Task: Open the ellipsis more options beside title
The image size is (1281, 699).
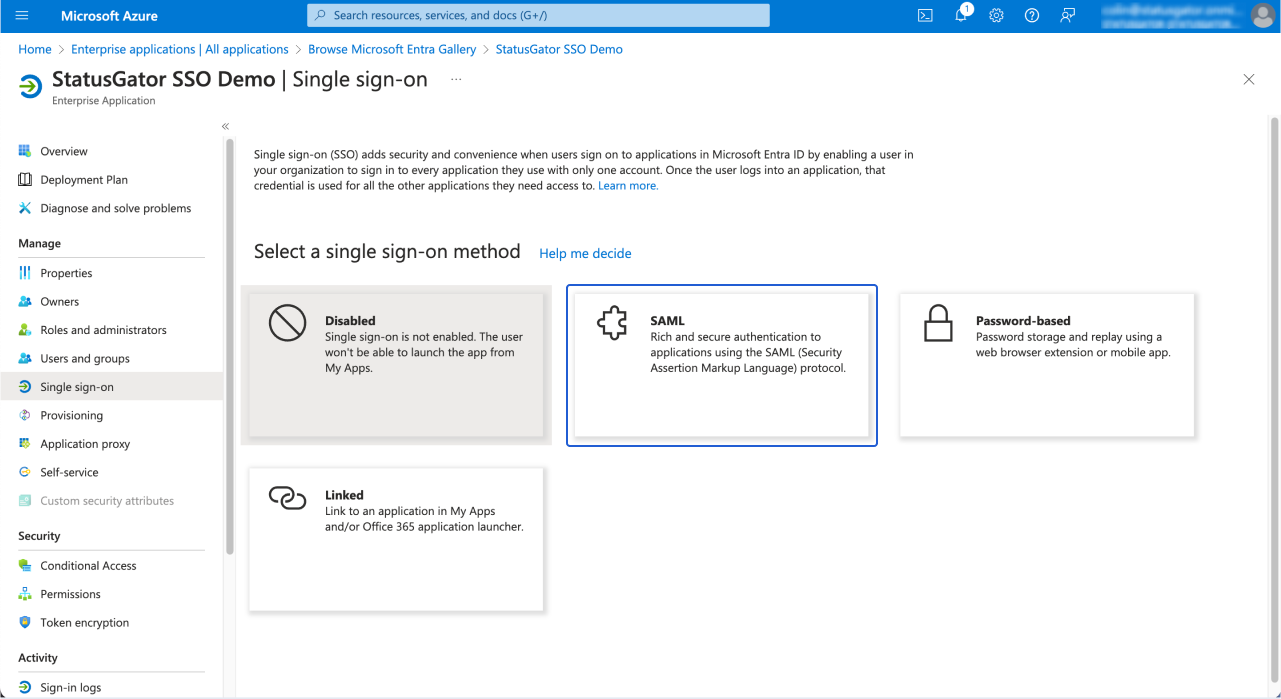Action: (x=456, y=79)
